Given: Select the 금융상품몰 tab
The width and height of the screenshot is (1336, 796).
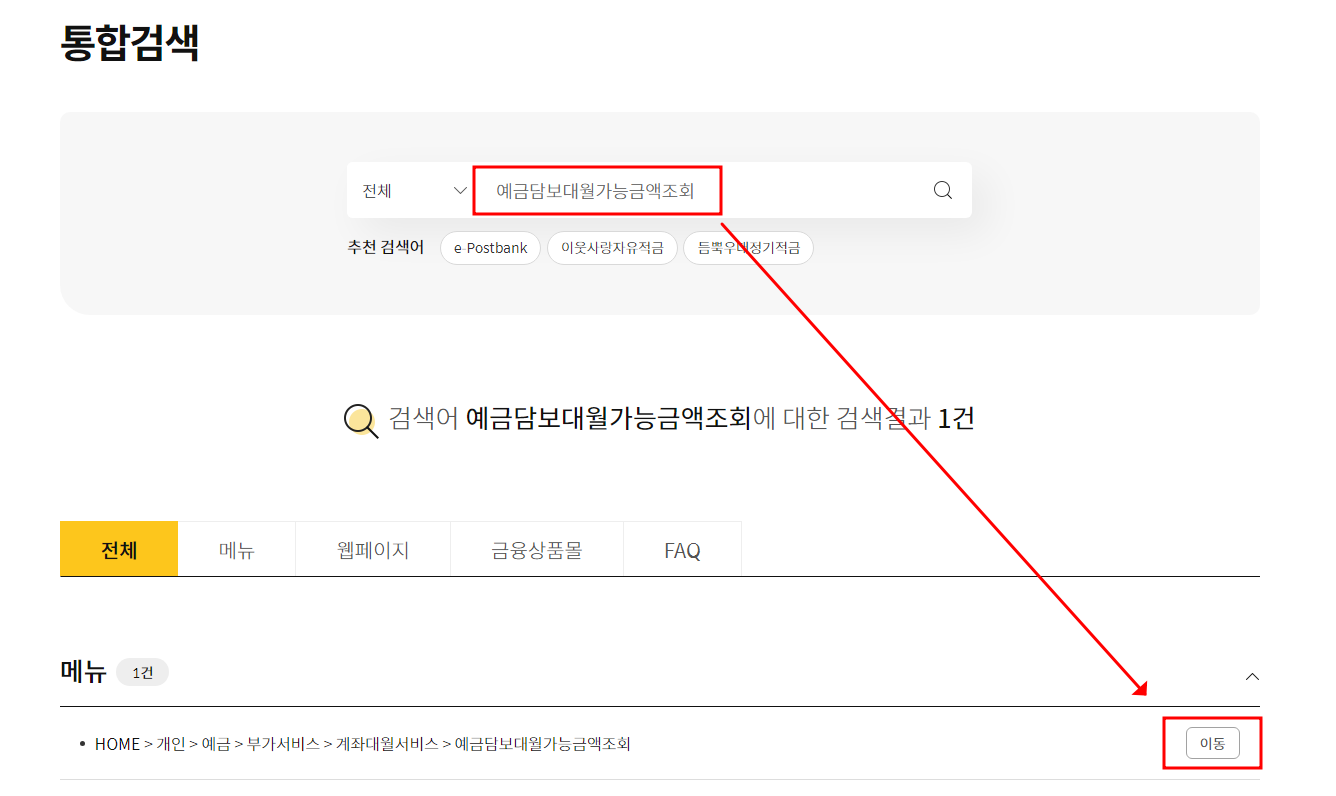Looking at the screenshot, I should pos(536,548).
